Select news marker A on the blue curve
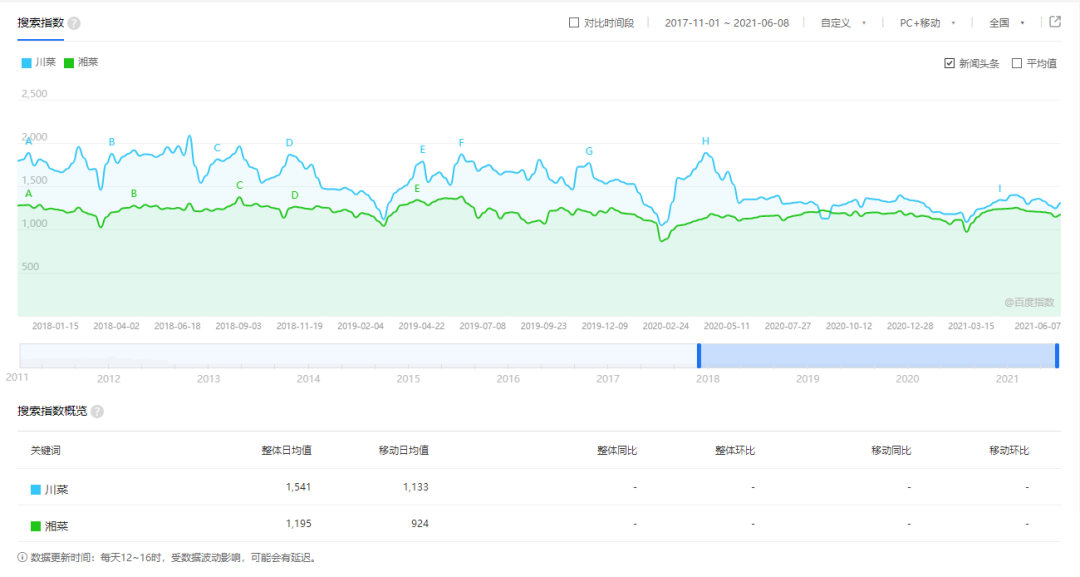This screenshot has width=1080, height=577. pyautogui.click(x=27, y=142)
